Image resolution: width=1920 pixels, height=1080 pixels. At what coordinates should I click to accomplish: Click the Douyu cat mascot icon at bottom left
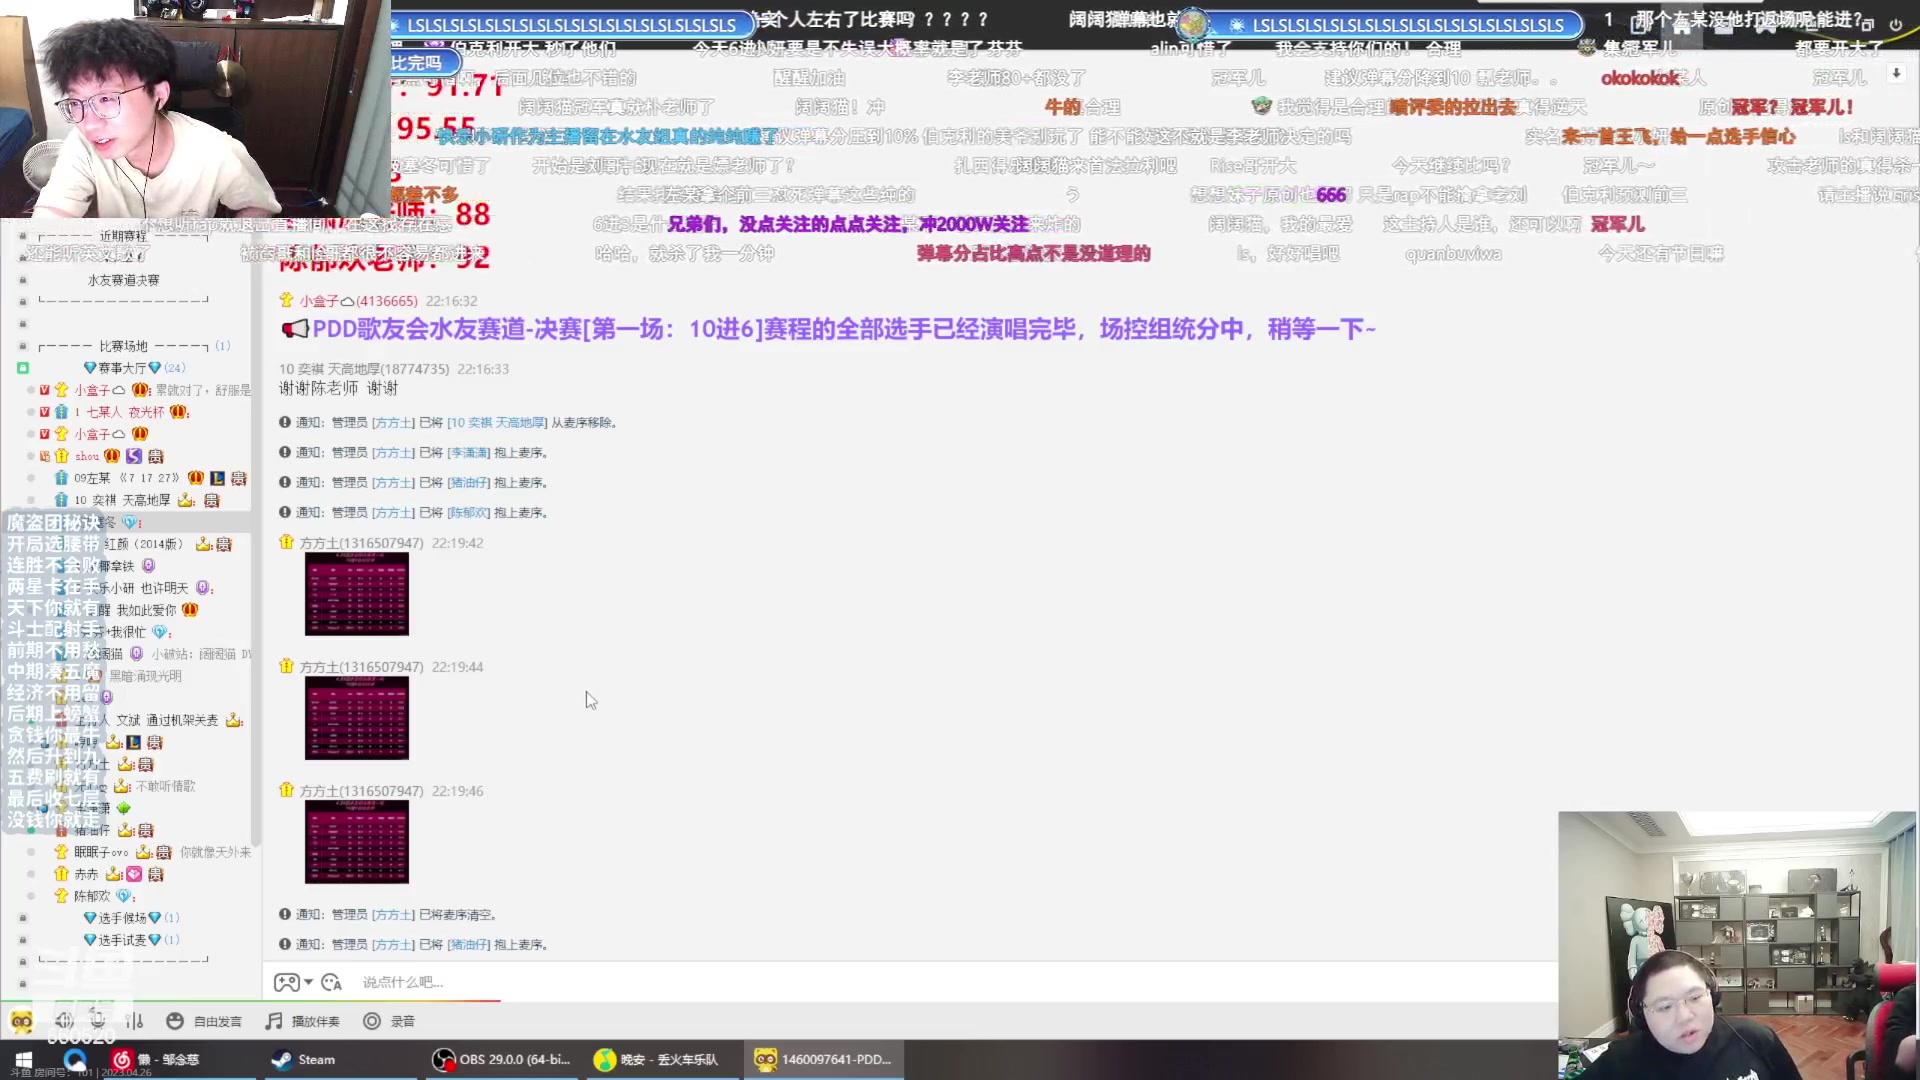tap(22, 1020)
